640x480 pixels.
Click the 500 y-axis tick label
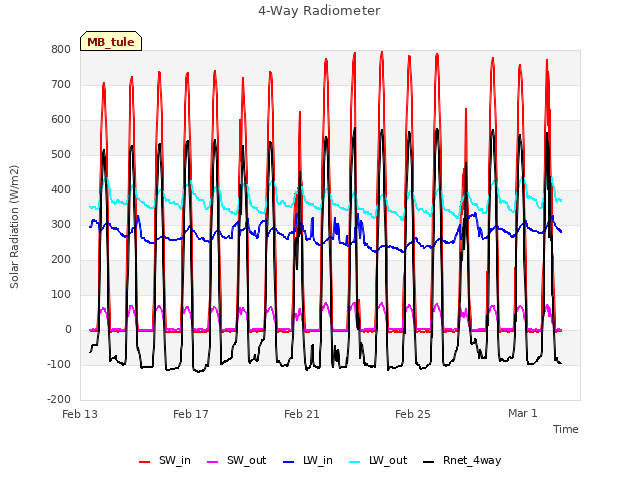[61, 155]
